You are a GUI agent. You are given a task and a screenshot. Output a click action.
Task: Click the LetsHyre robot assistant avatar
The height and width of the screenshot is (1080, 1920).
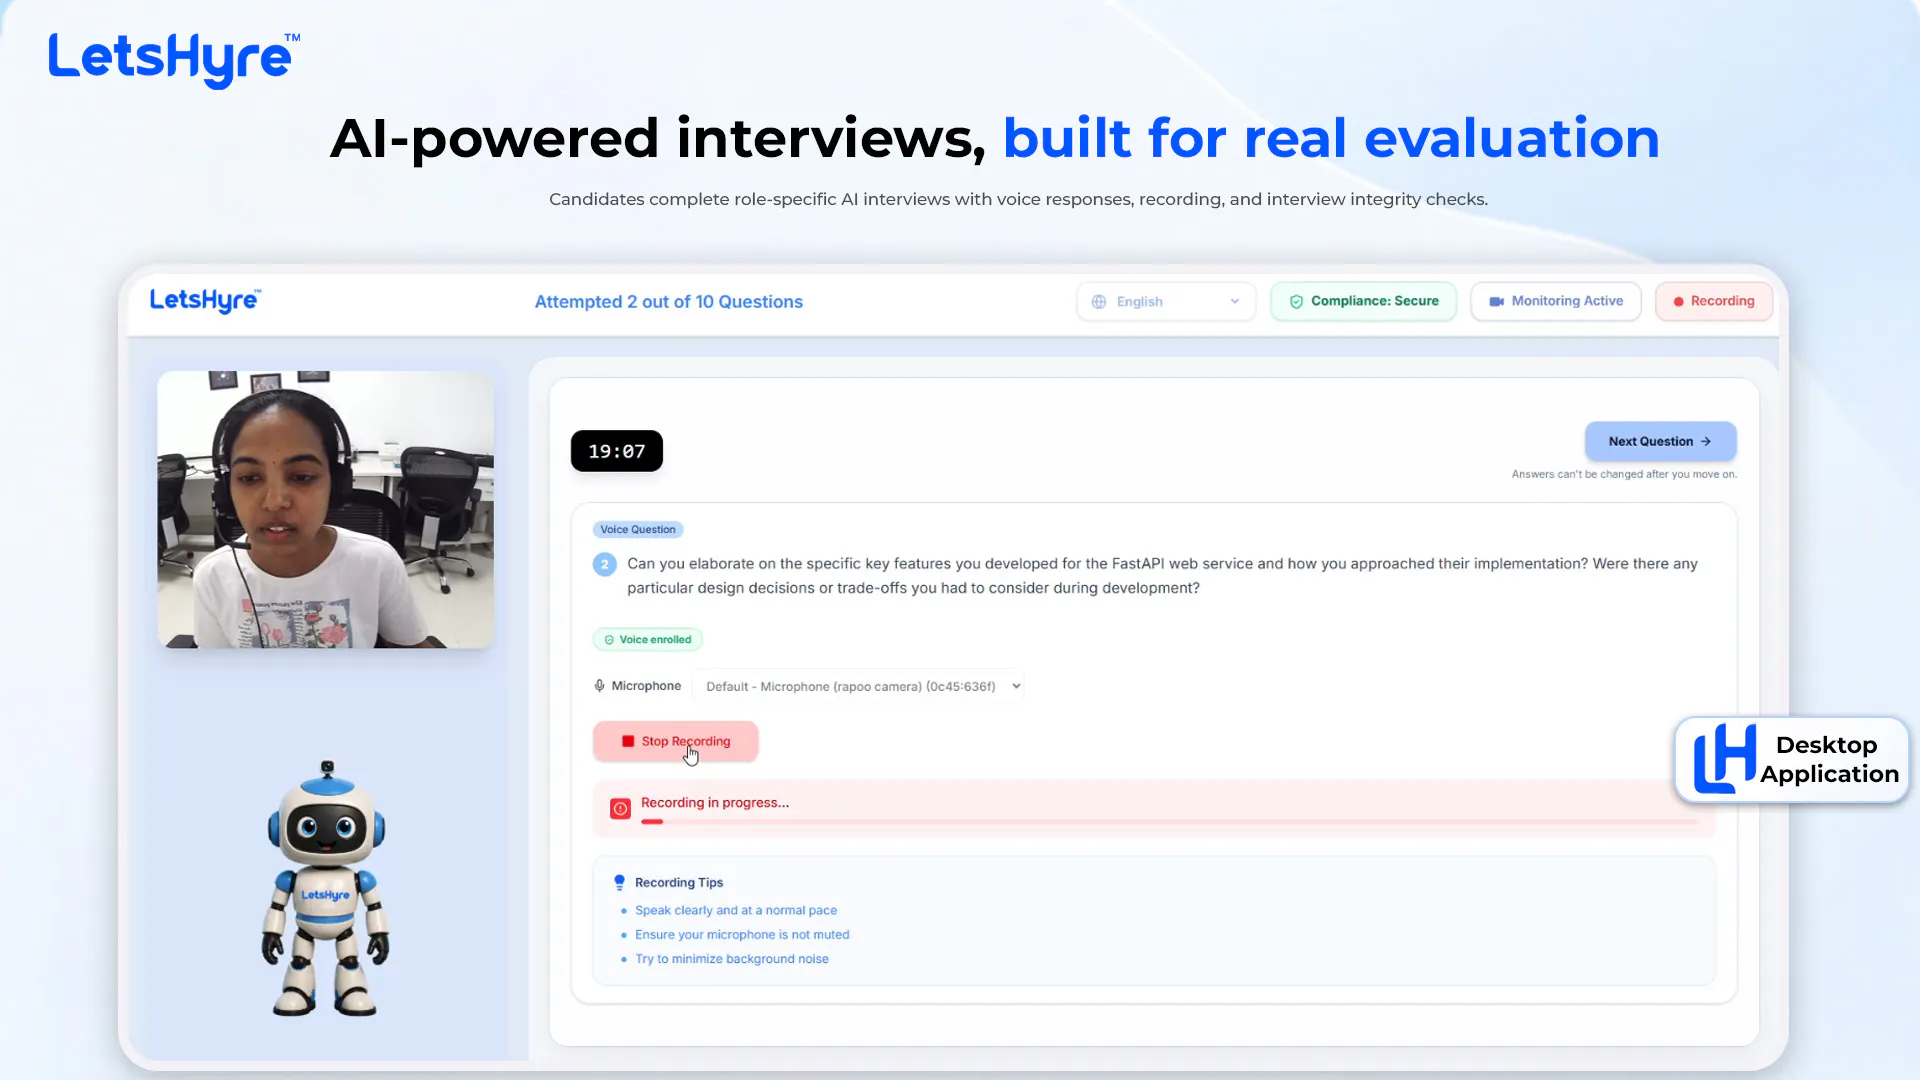pos(326,889)
